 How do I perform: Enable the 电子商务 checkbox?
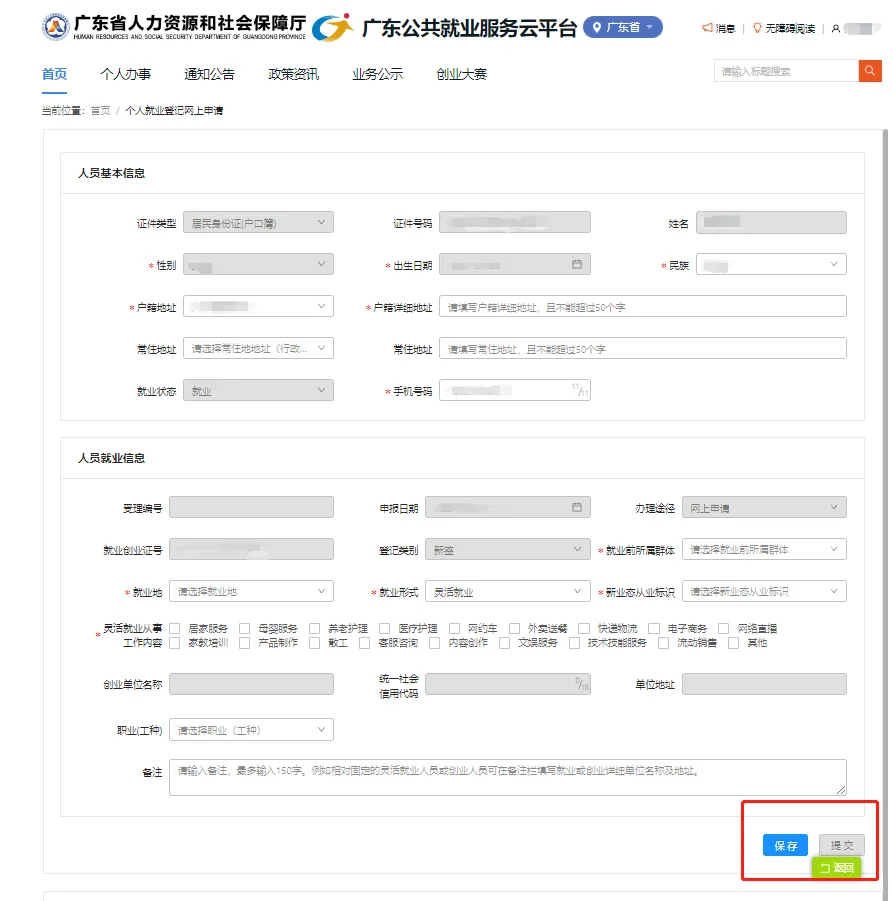(x=654, y=628)
